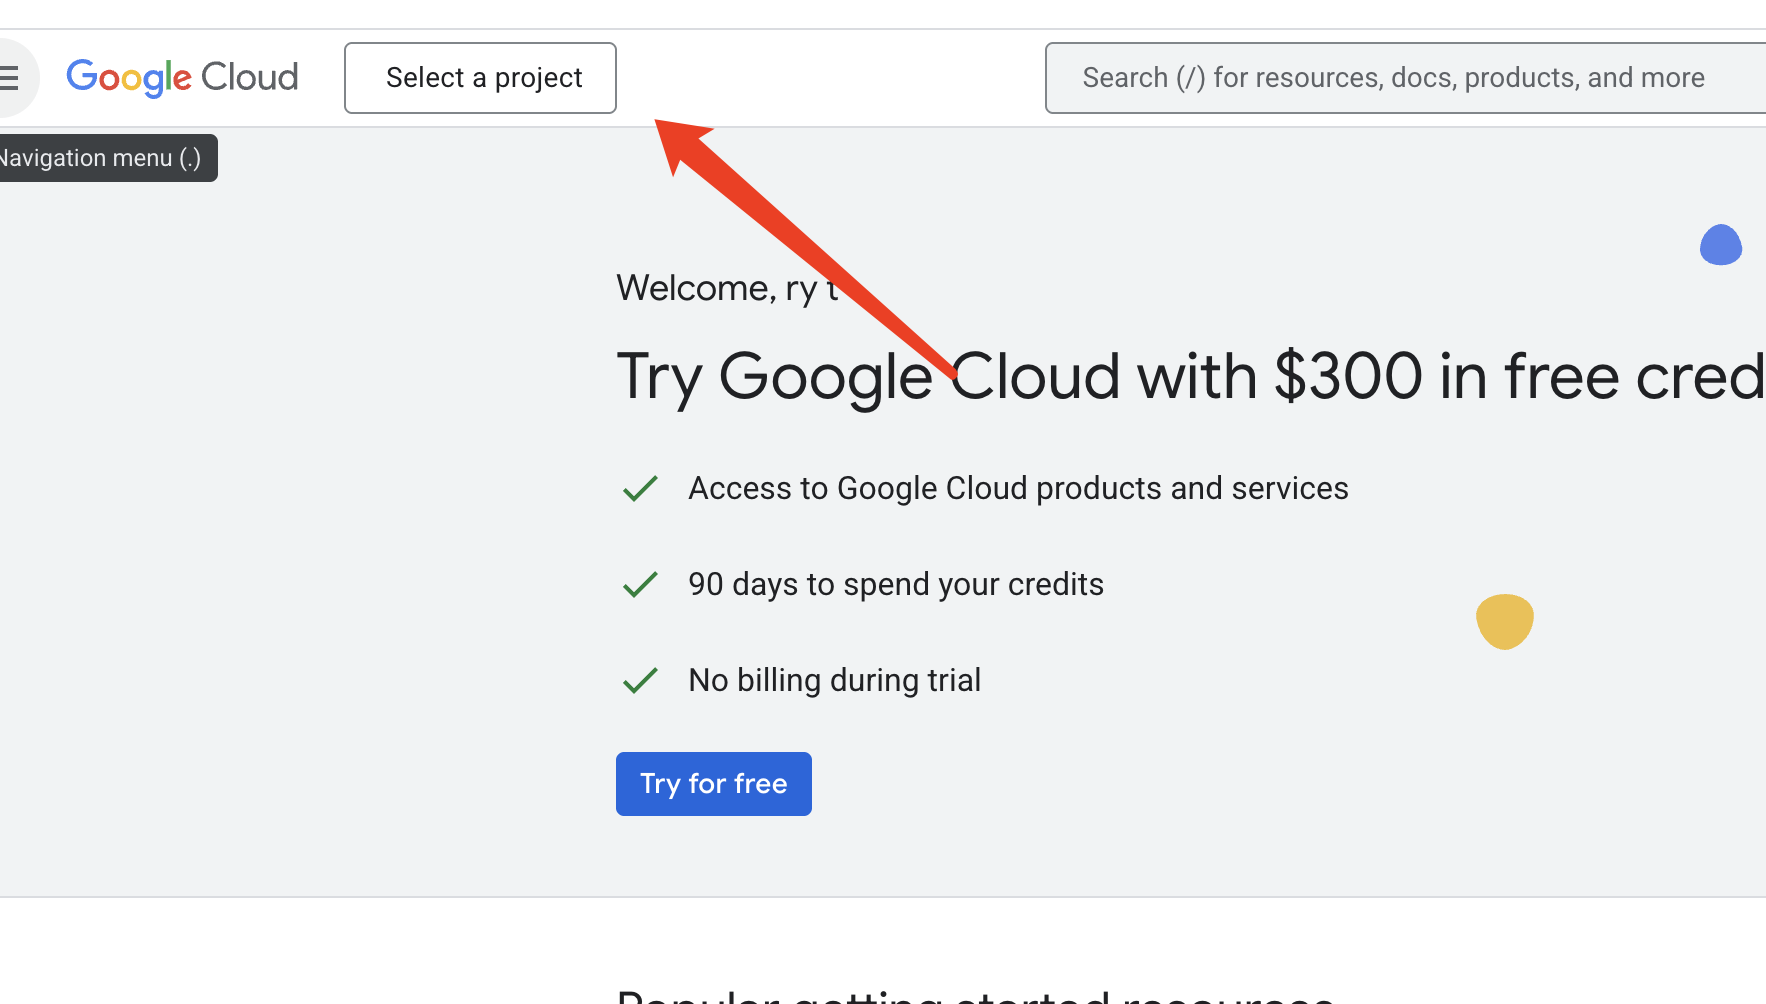Open the Select a project picker
Viewport: 1766px width, 1004px height.
click(480, 78)
